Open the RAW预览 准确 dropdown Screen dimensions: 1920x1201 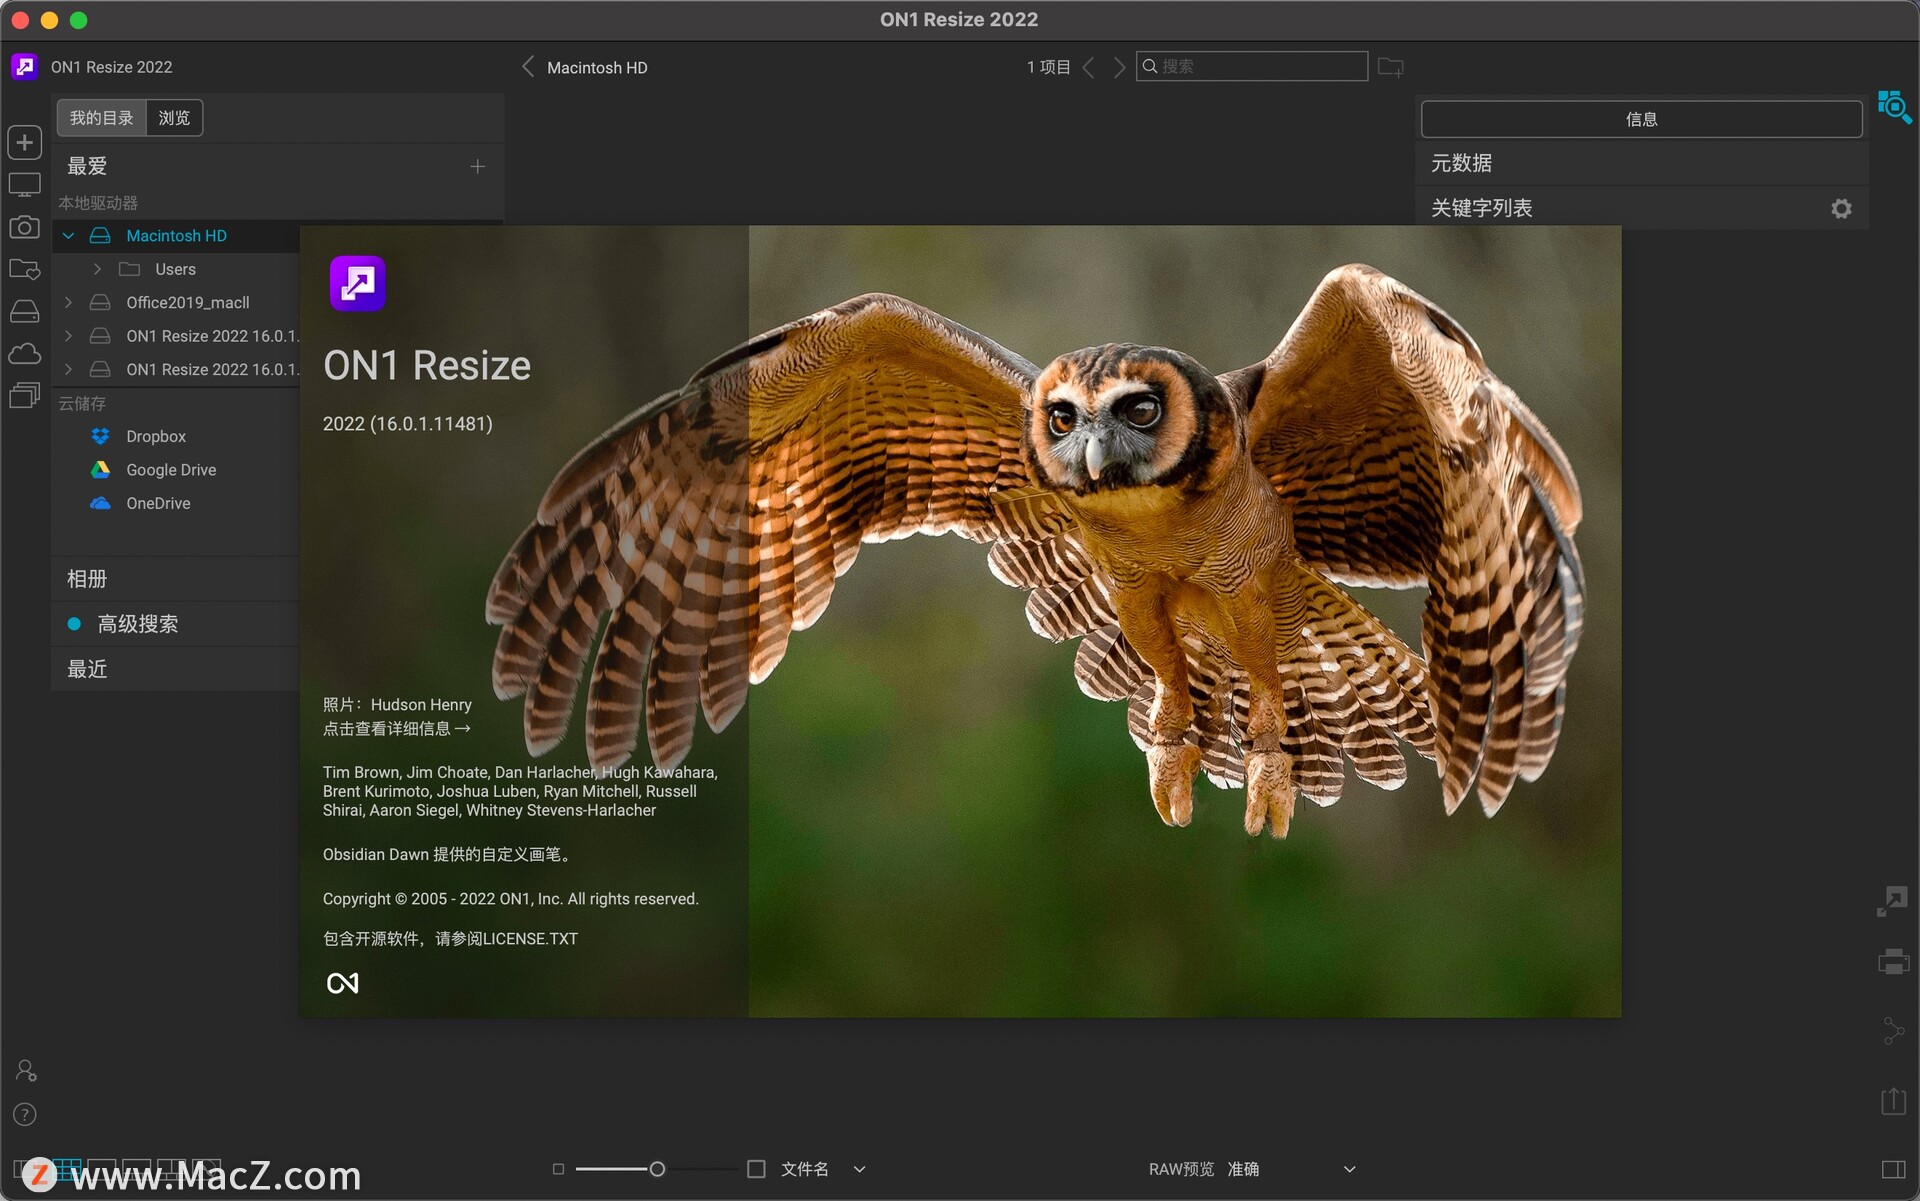(x=1291, y=1169)
